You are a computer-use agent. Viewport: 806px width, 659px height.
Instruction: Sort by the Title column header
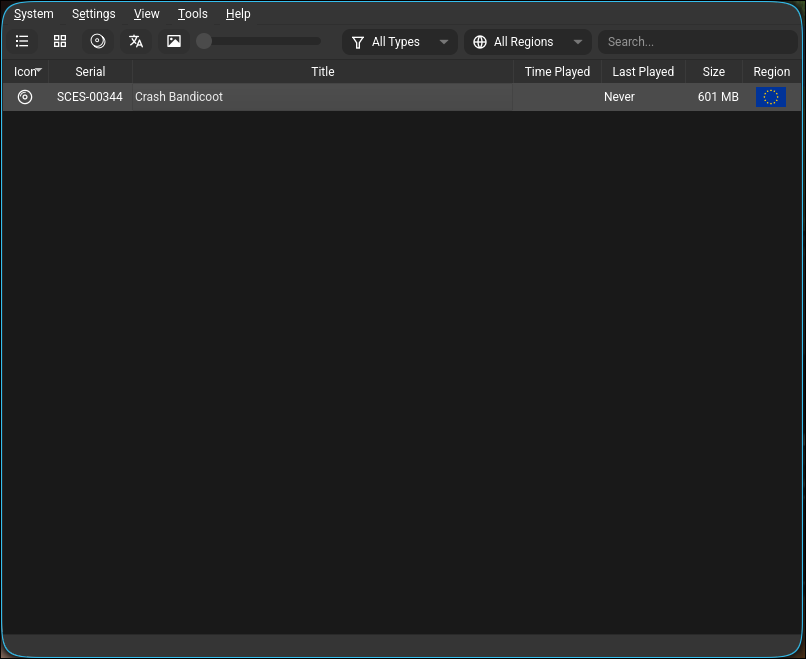click(323, 72)
